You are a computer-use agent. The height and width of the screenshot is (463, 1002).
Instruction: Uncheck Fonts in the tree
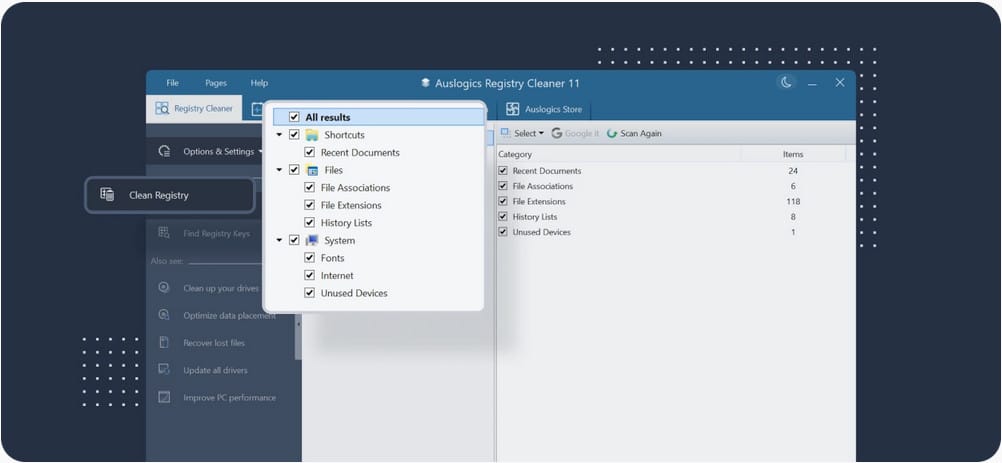(x=309, y=258)
